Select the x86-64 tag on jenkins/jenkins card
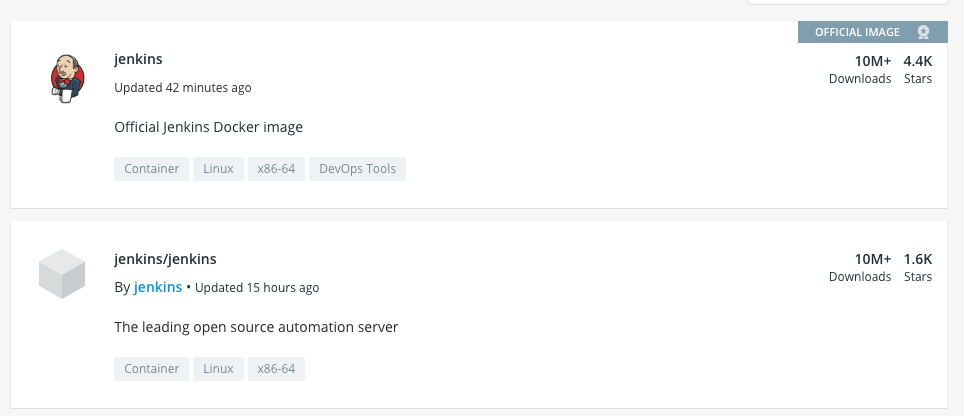Image resolution: width=964 pixels, height=416 pixels. (x=276, y=369)
